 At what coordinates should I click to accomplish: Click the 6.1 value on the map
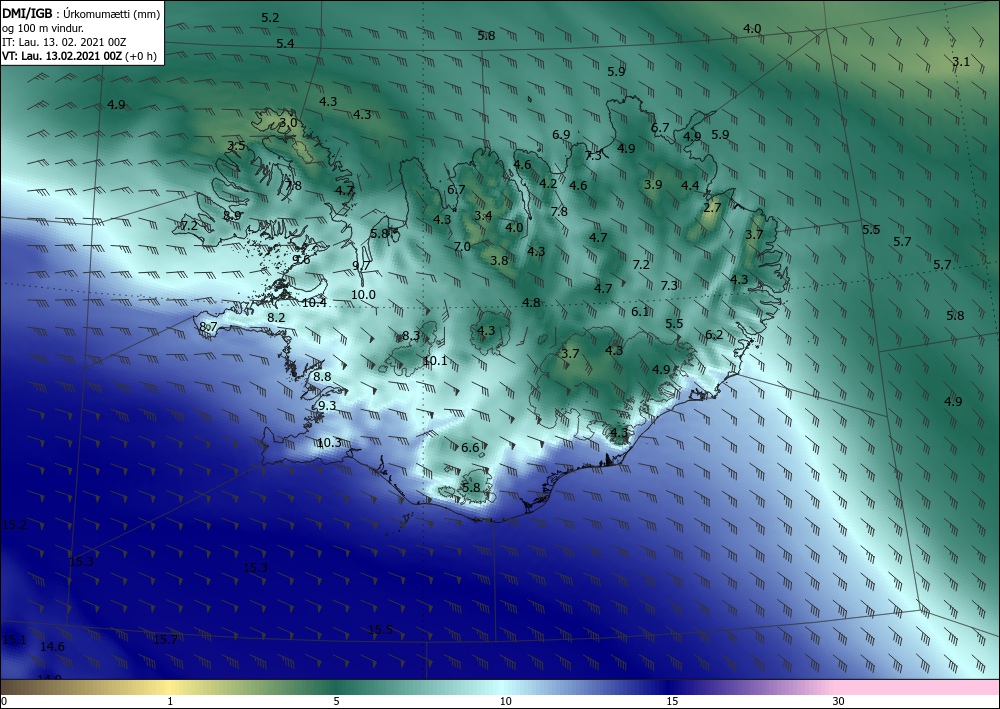(640, 312)
